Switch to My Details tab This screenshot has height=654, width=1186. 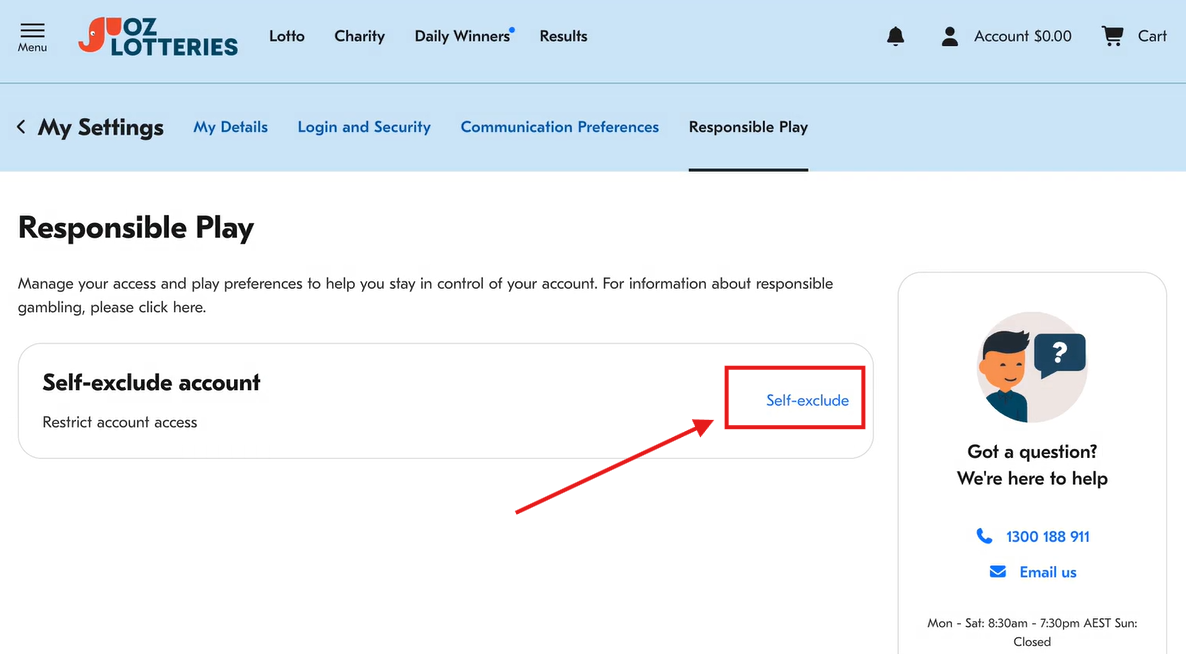click(231, 127)
